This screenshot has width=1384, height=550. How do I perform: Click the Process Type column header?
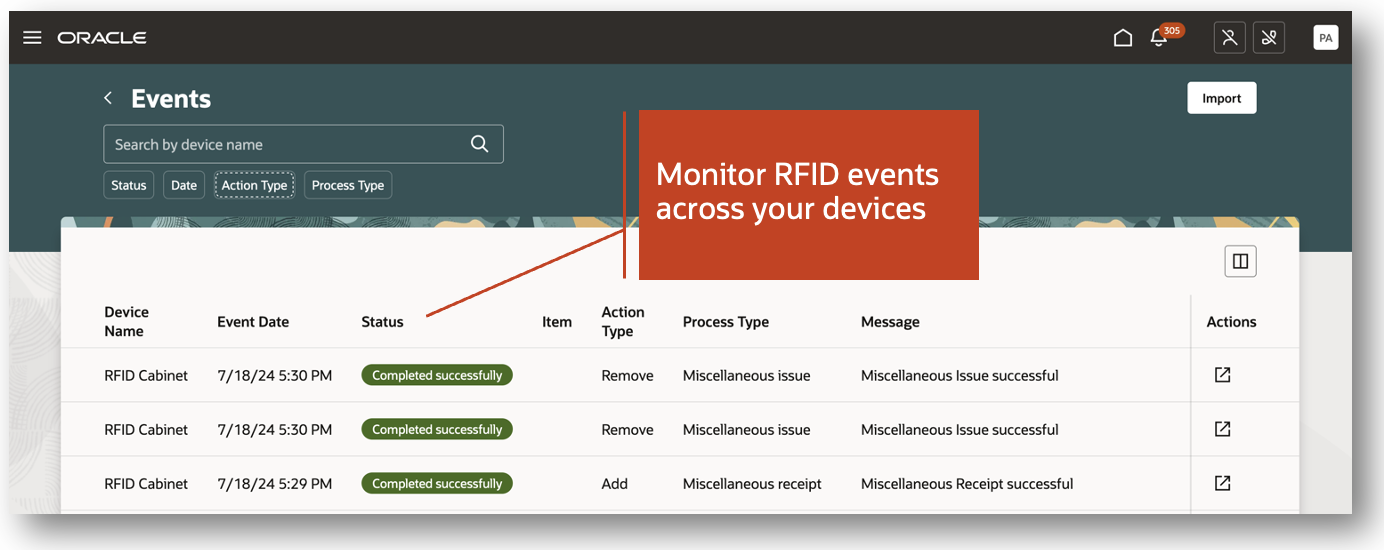(726, 322)
